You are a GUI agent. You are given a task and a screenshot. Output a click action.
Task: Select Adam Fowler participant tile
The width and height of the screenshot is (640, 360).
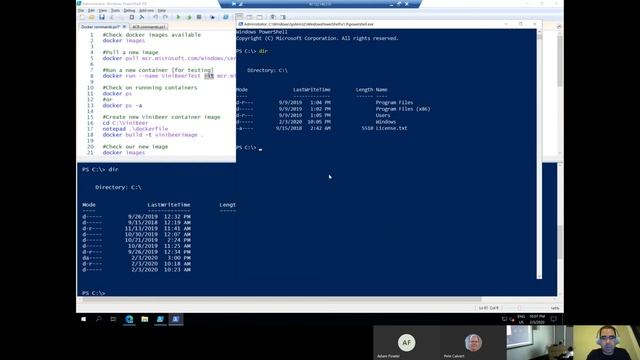(x=407, y=342)
